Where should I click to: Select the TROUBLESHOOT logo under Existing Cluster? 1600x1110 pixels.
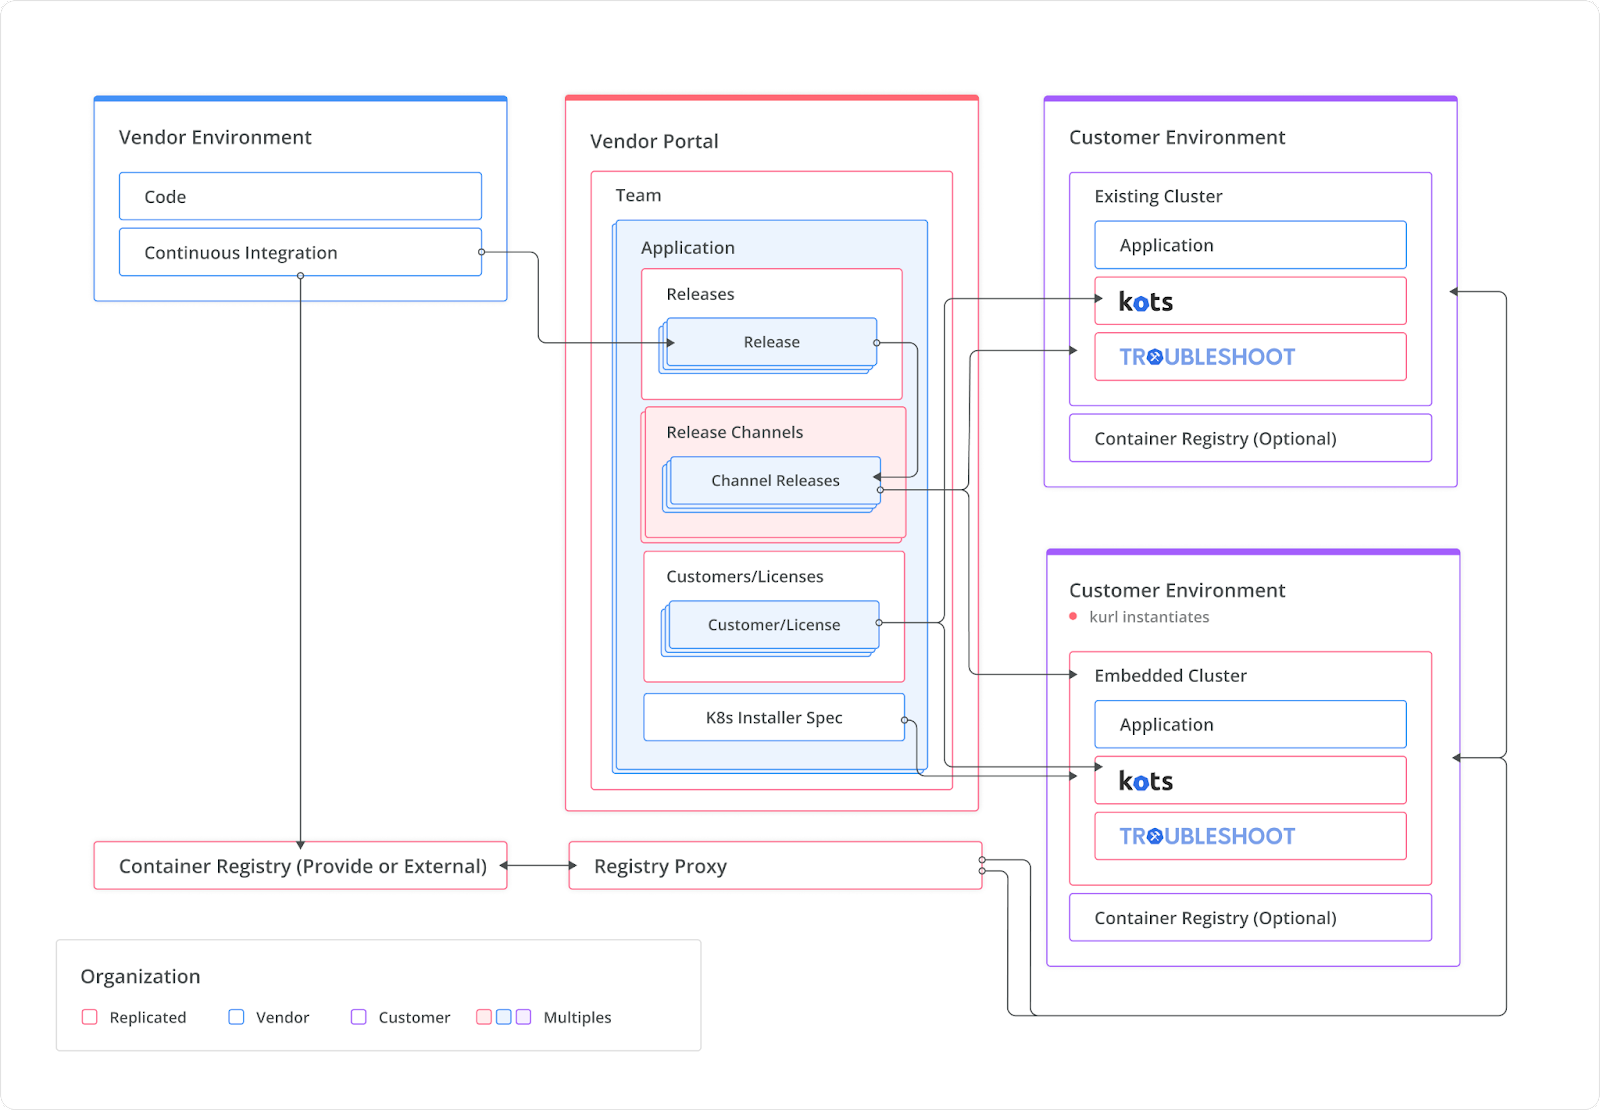1206,356
